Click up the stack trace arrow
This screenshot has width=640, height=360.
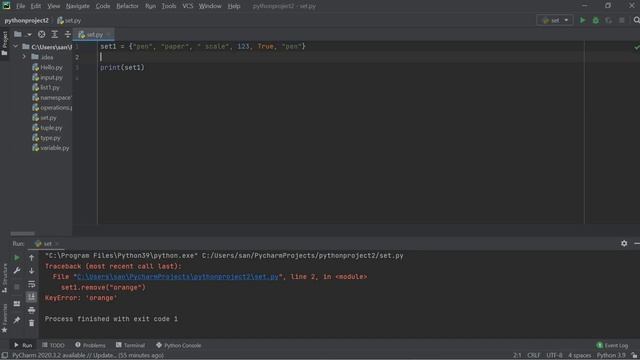31,258
